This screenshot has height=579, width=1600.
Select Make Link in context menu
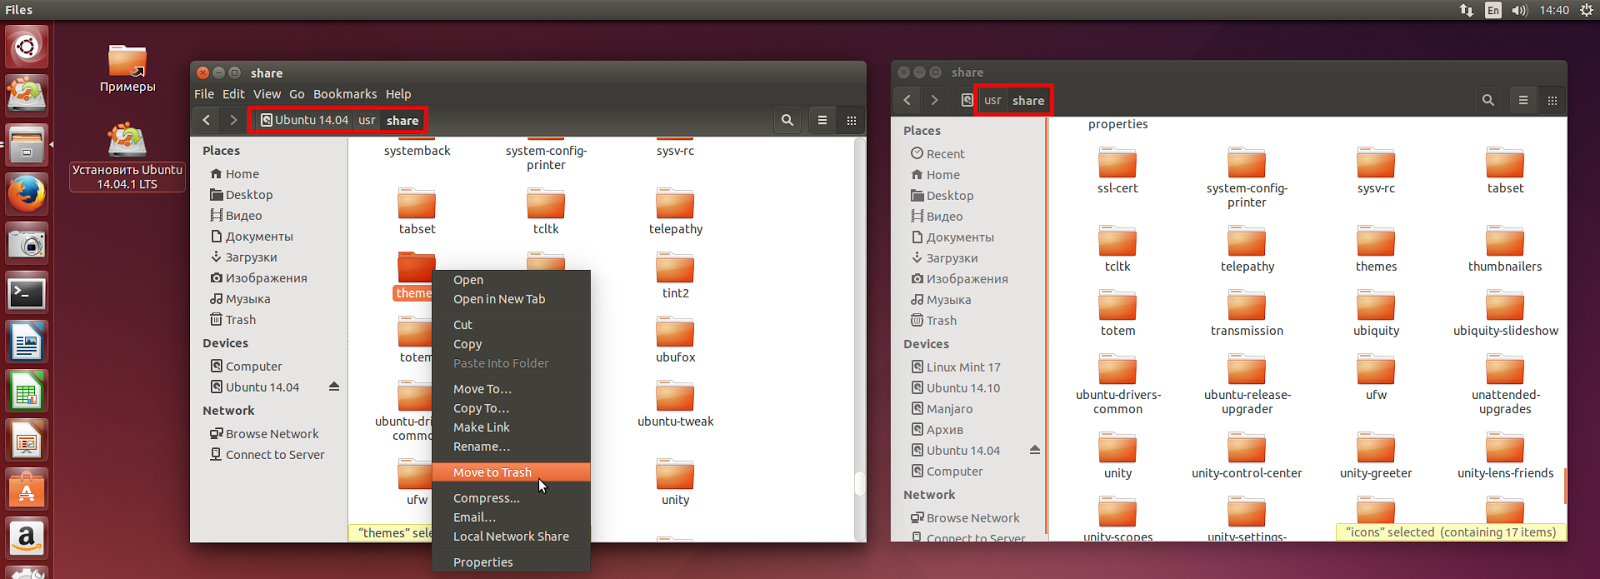pyautogui.click(x=511, y=427)
